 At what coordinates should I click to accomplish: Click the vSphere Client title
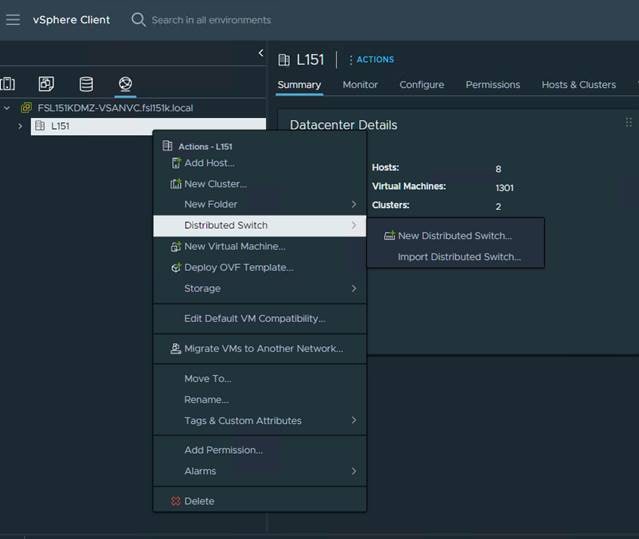[x=71, y=20]
